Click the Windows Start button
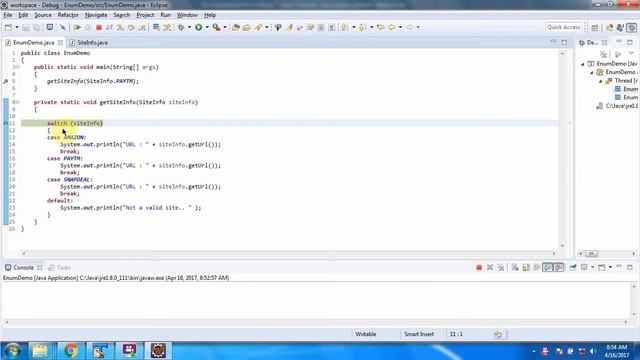 [x=13, y=351]
